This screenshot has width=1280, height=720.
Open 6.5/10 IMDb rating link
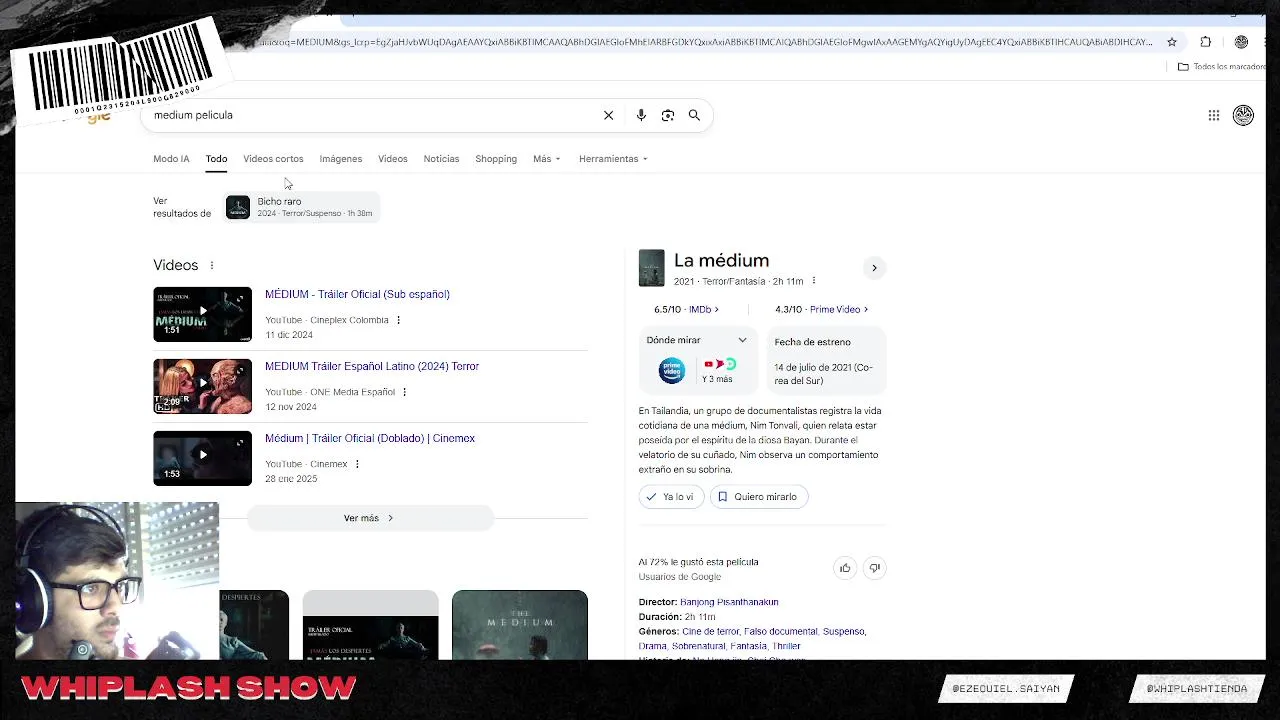[686, 310]
